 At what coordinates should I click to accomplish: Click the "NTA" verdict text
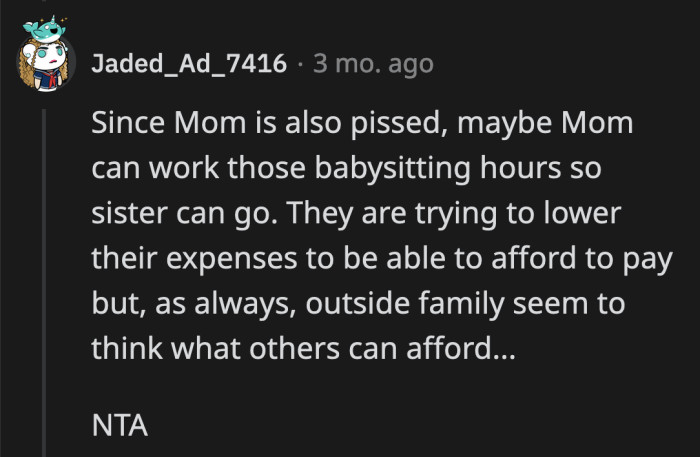pyautogui.click(x=119, y=427)
